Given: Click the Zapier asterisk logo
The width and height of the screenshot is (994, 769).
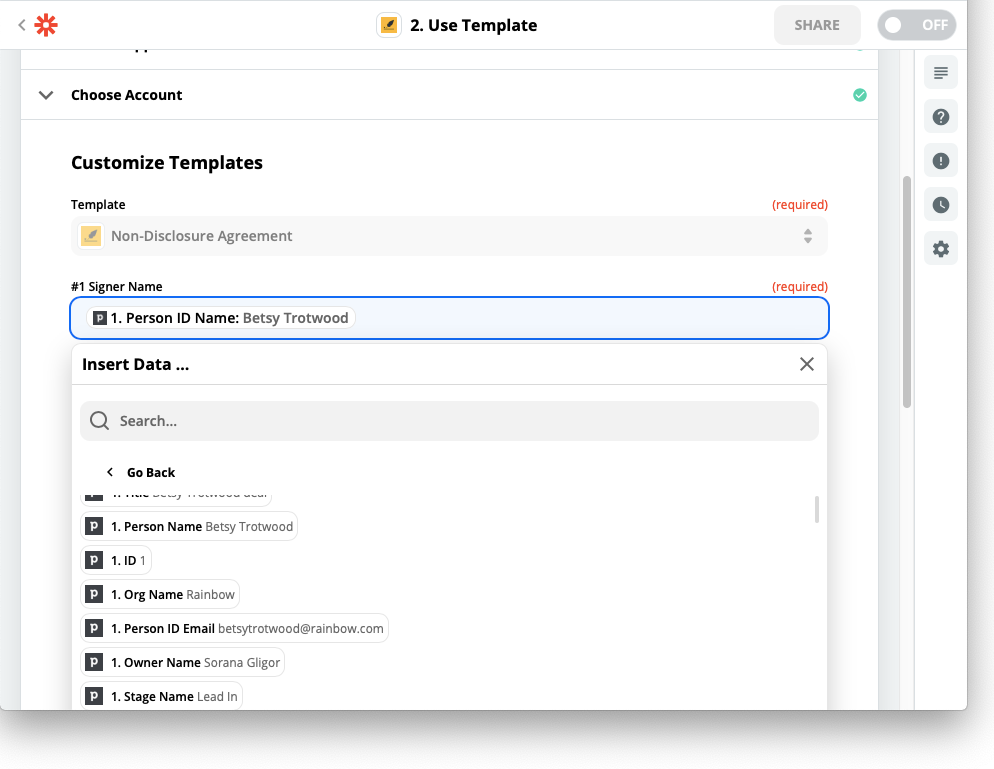Looking at the screenshot, I should click(x=46, y=25).
